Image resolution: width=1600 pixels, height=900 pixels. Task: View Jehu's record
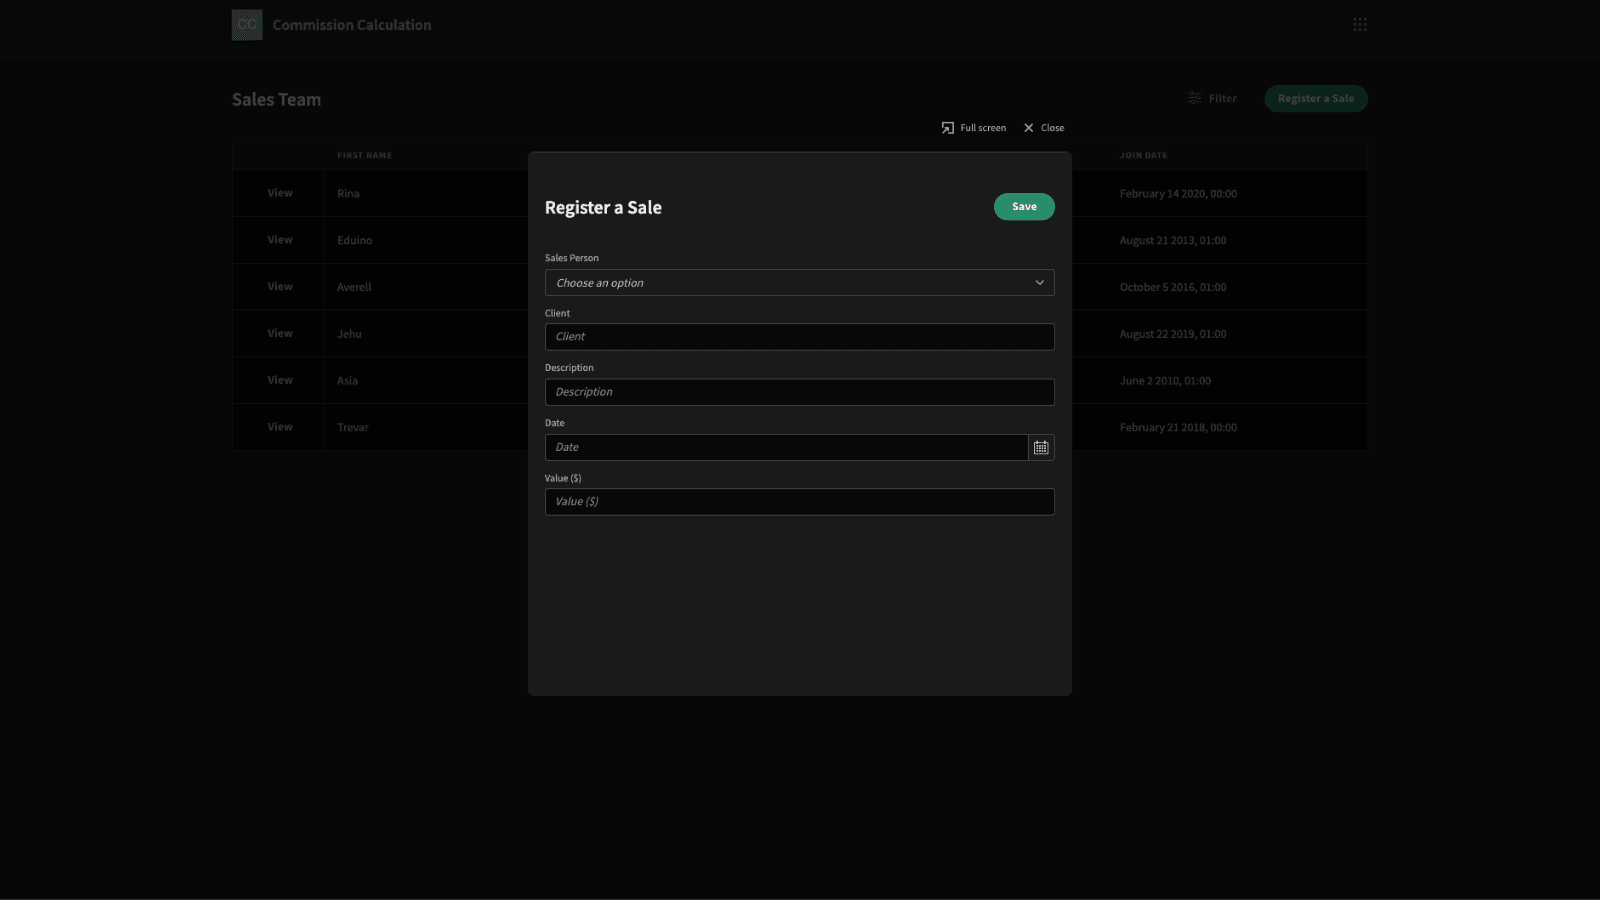tap(280, 334)
